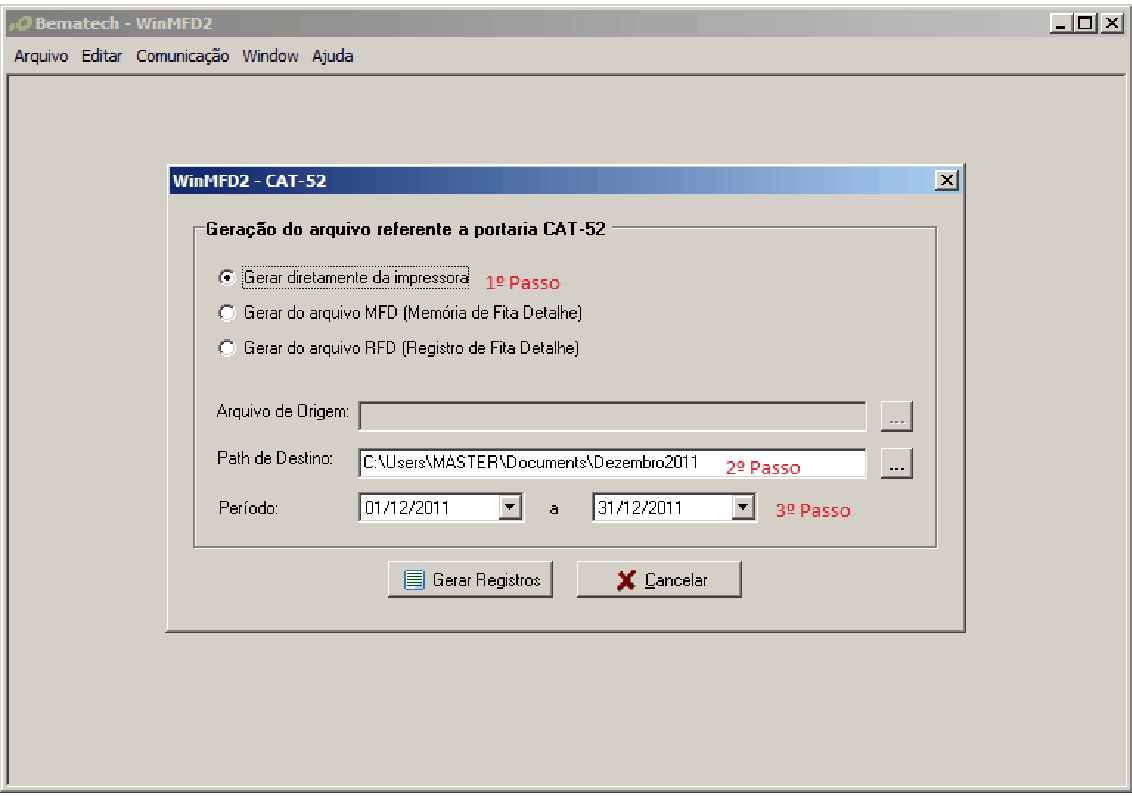Close the WinMFD2 - CAT-52 dialog
The height and width of the screenshot is (796, 1132).
[x=946, y=180]
